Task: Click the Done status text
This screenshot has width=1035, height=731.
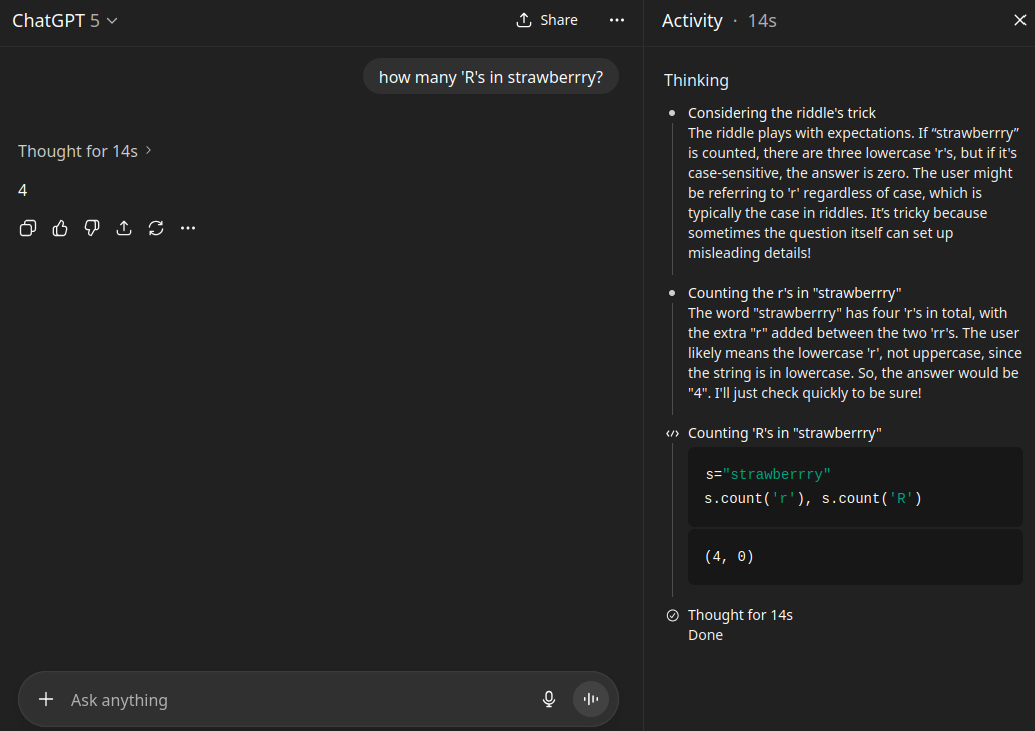Action: click(x=705, y=635)
